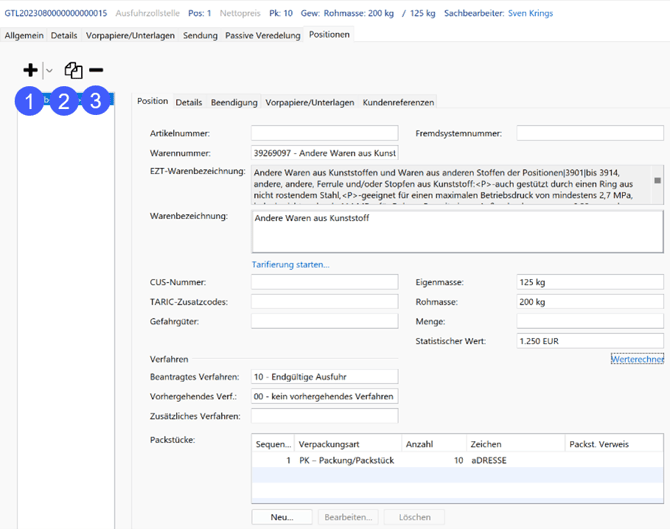Click the EZT-Warenbezeichnung scrollbar thumb
Screen dimensions: 670x529
pos(658,181)
